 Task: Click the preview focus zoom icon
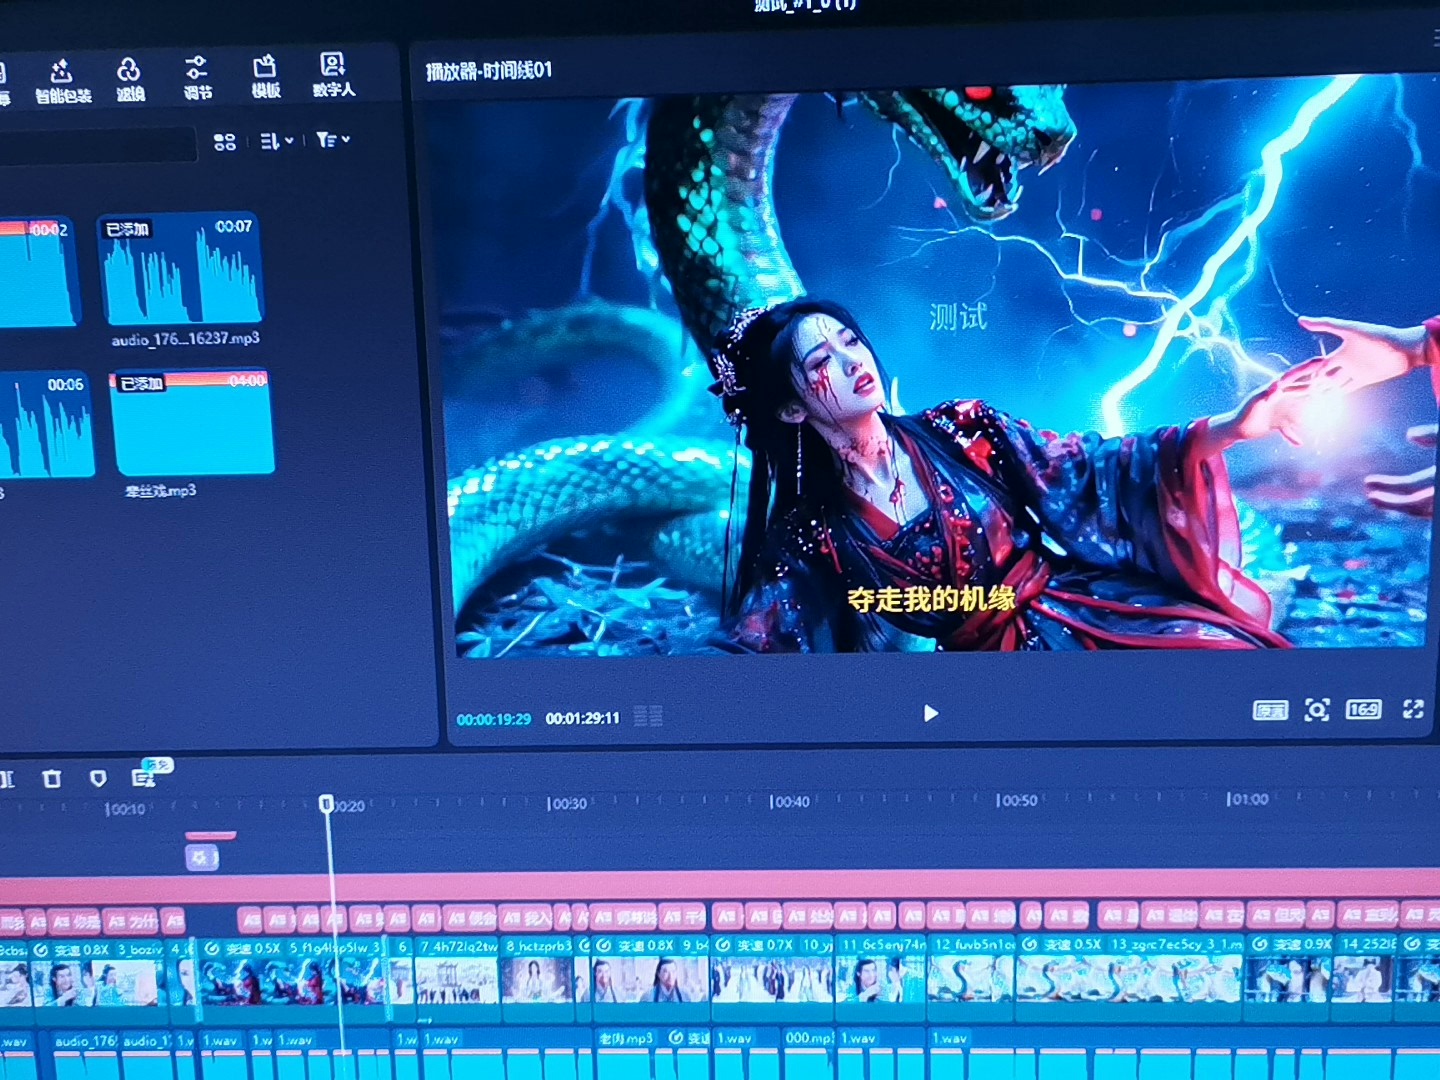1317,710
